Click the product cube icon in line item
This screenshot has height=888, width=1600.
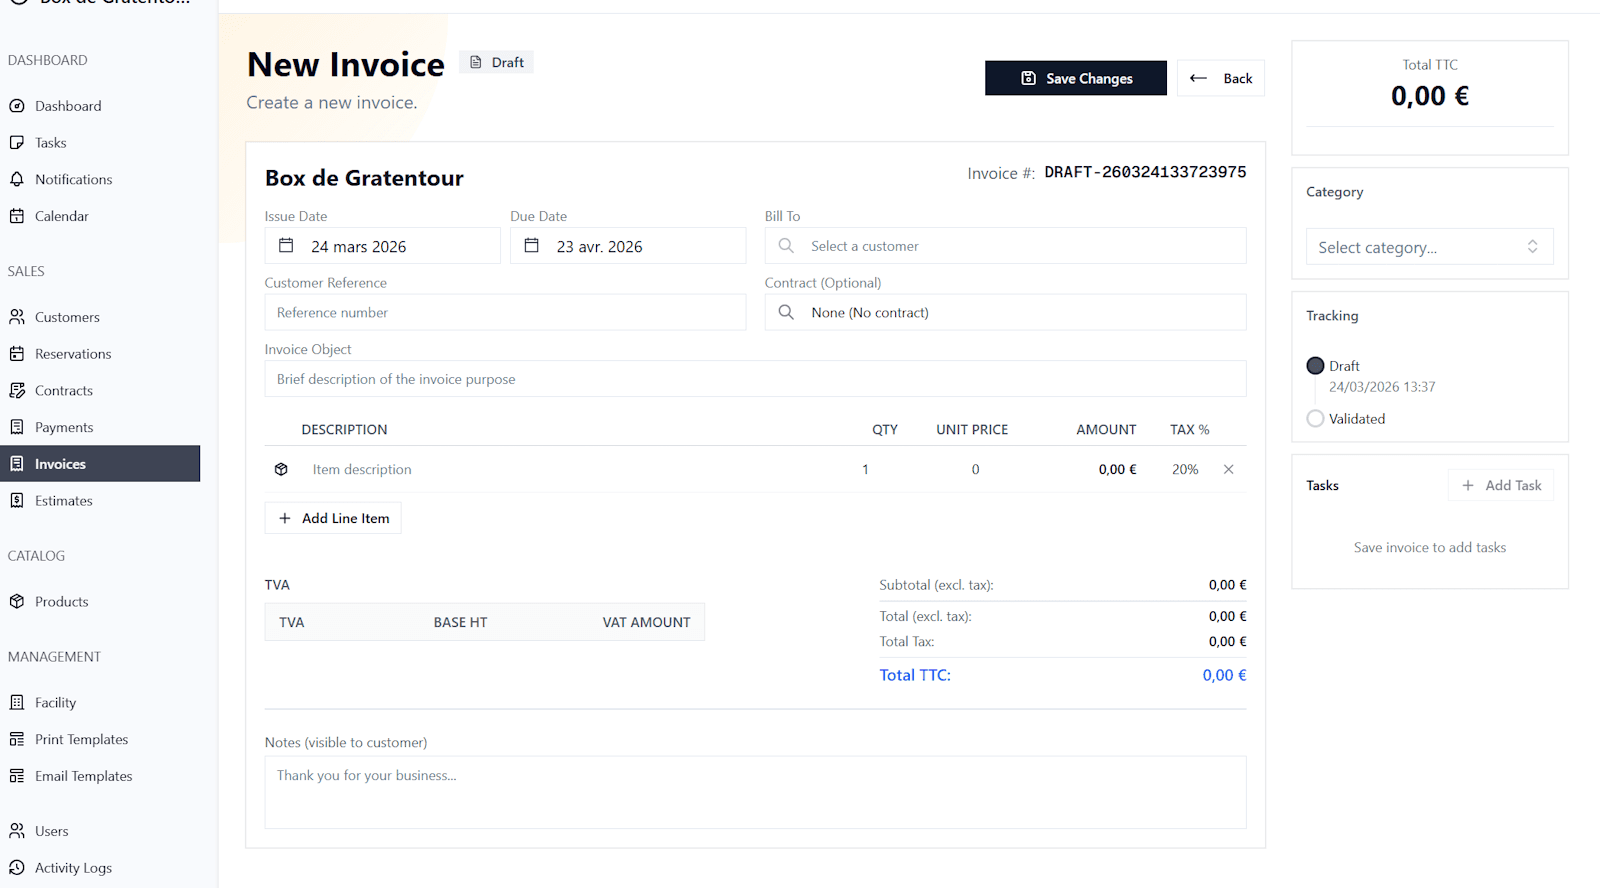[x=281, y=469]
